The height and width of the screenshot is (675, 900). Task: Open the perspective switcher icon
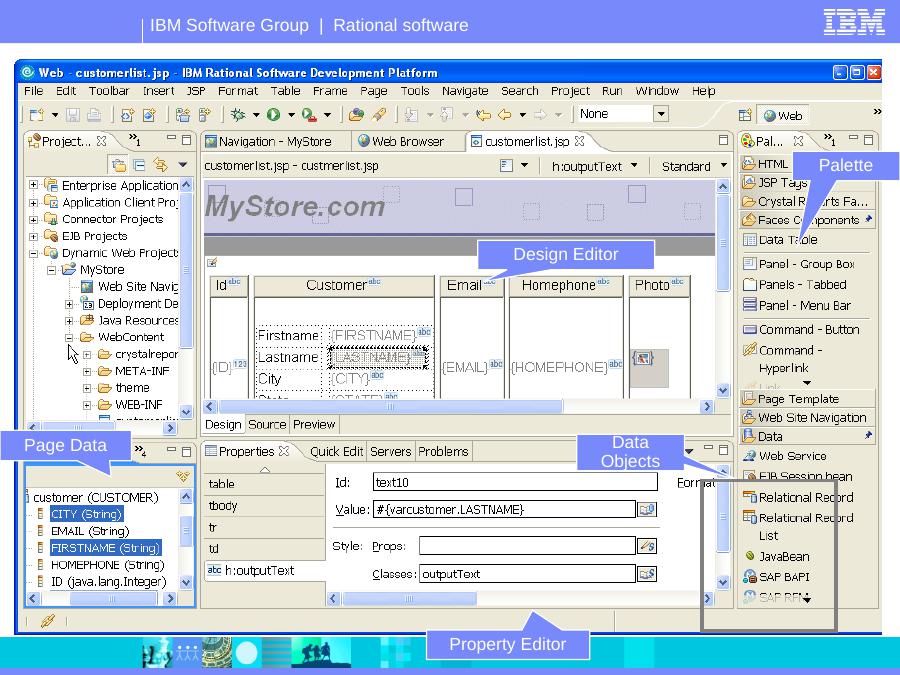[745, 115]
